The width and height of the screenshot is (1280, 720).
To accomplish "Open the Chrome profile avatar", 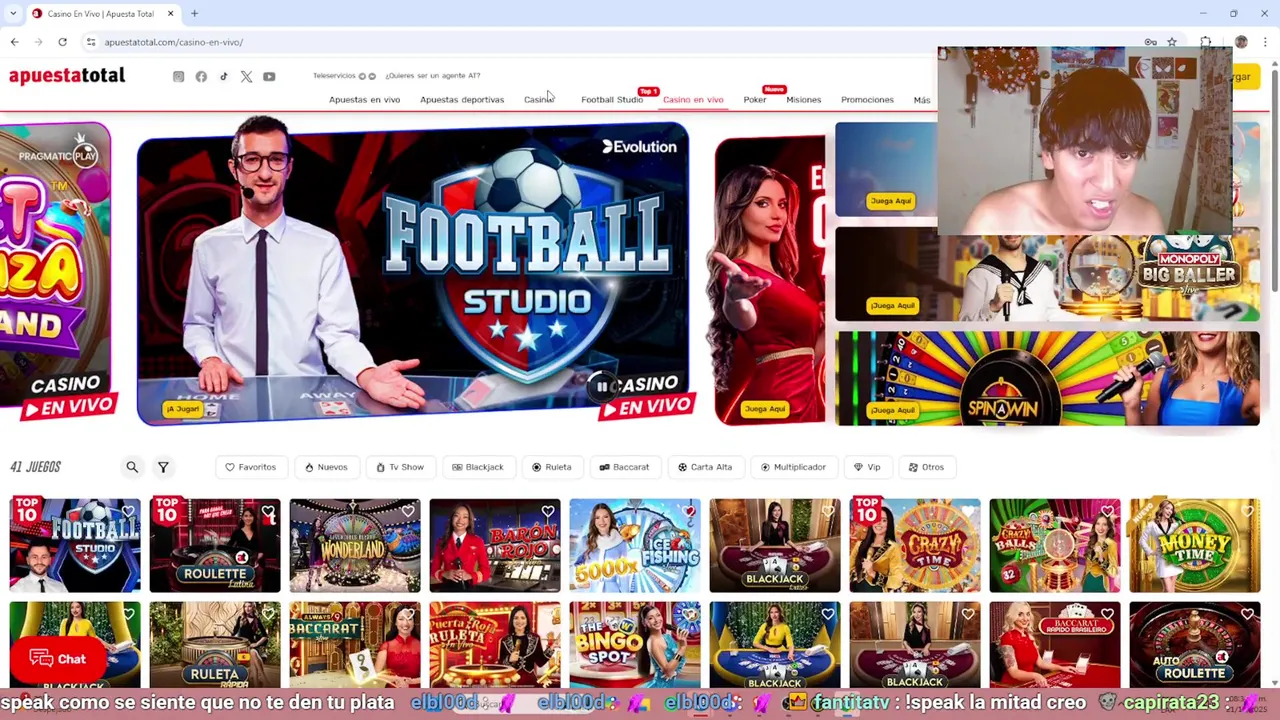I will click(1241, 42).
